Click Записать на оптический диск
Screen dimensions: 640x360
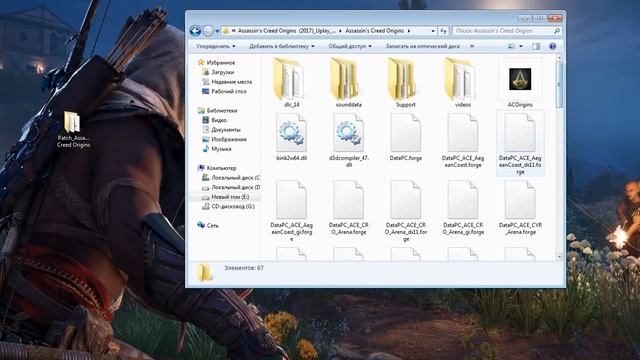[x=422, y=46]
